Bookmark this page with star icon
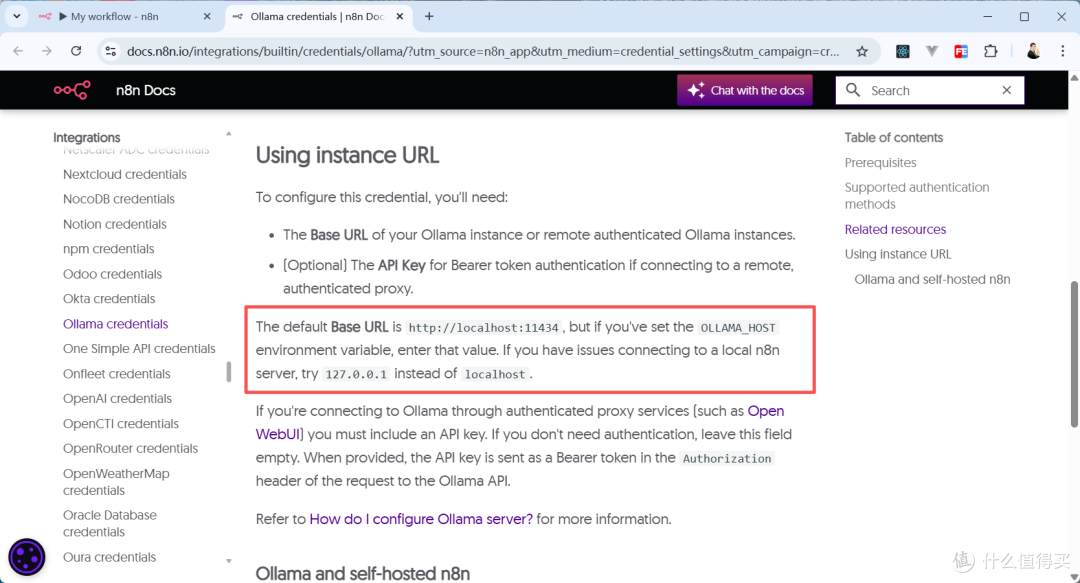 tap(862, 51)
